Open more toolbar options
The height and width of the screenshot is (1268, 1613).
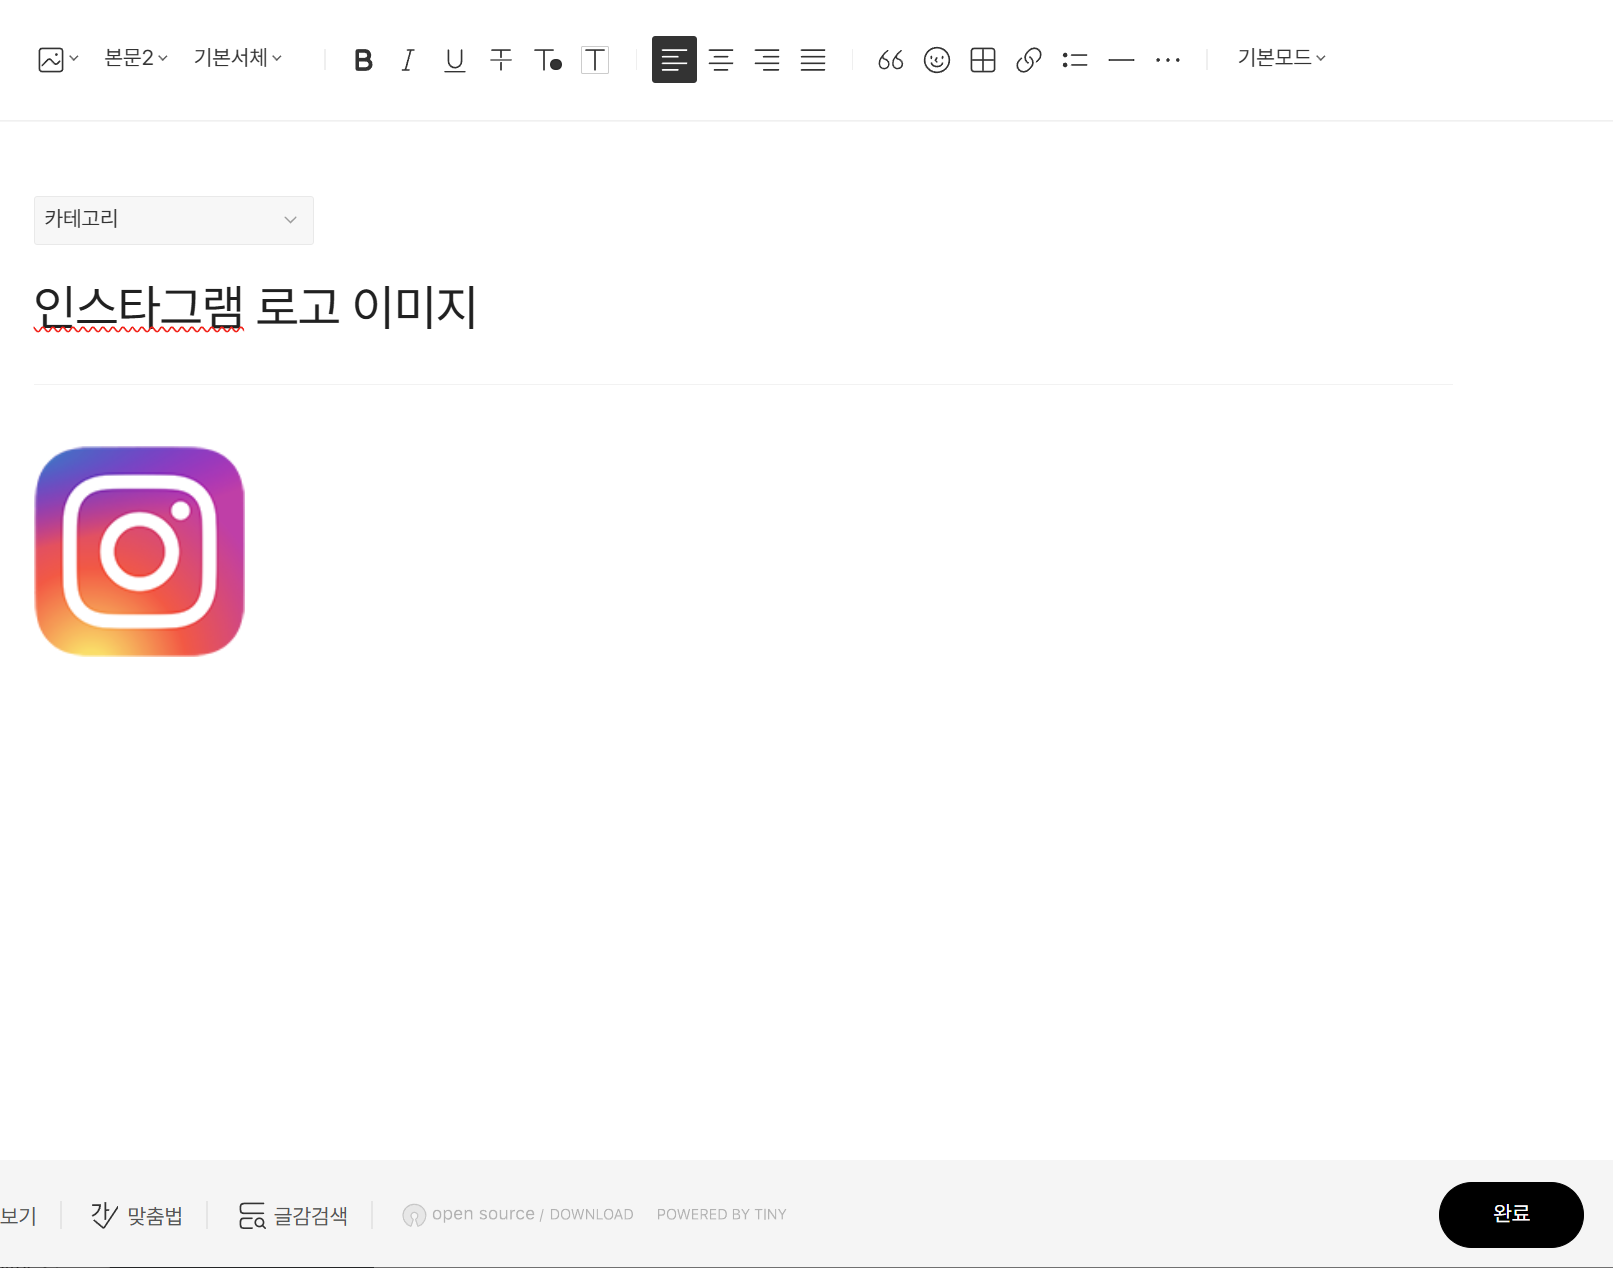click(1168, 60)
